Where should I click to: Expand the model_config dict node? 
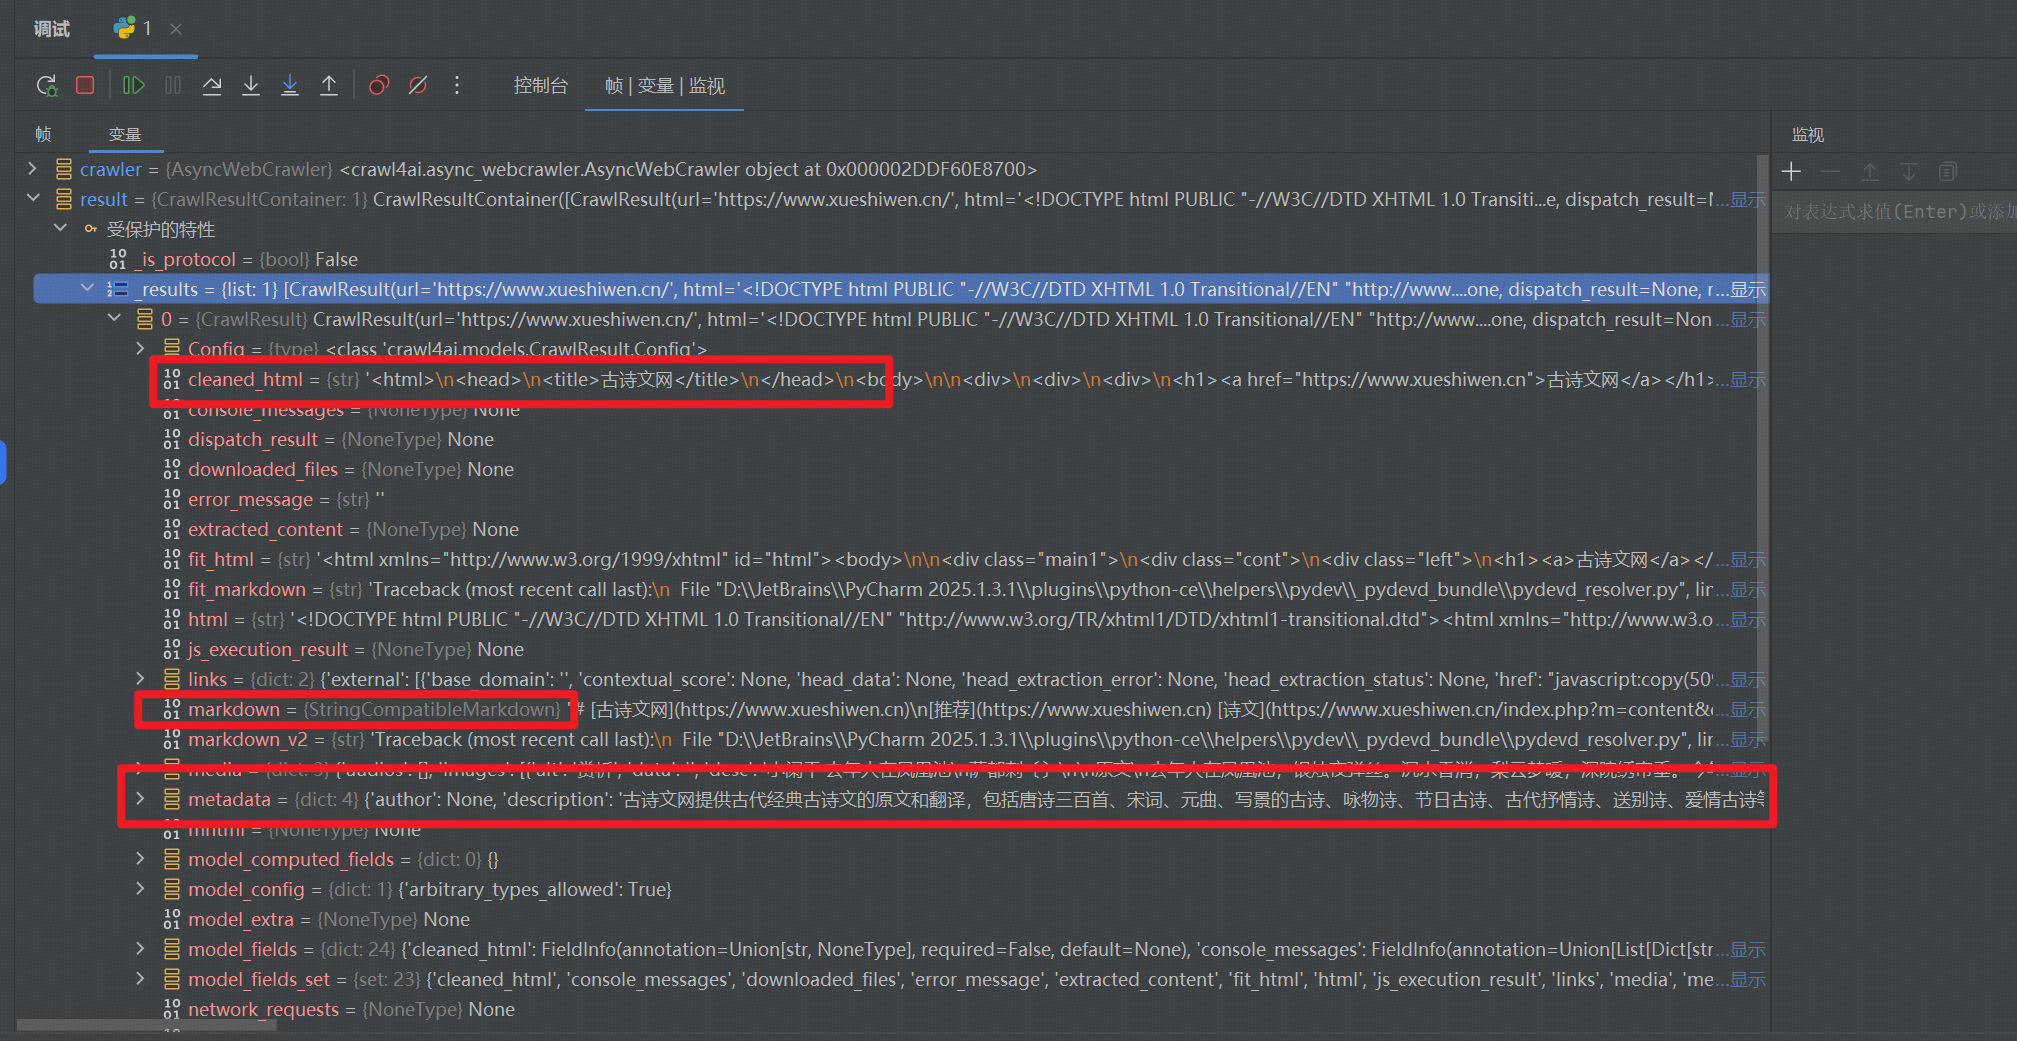[141, 889]
